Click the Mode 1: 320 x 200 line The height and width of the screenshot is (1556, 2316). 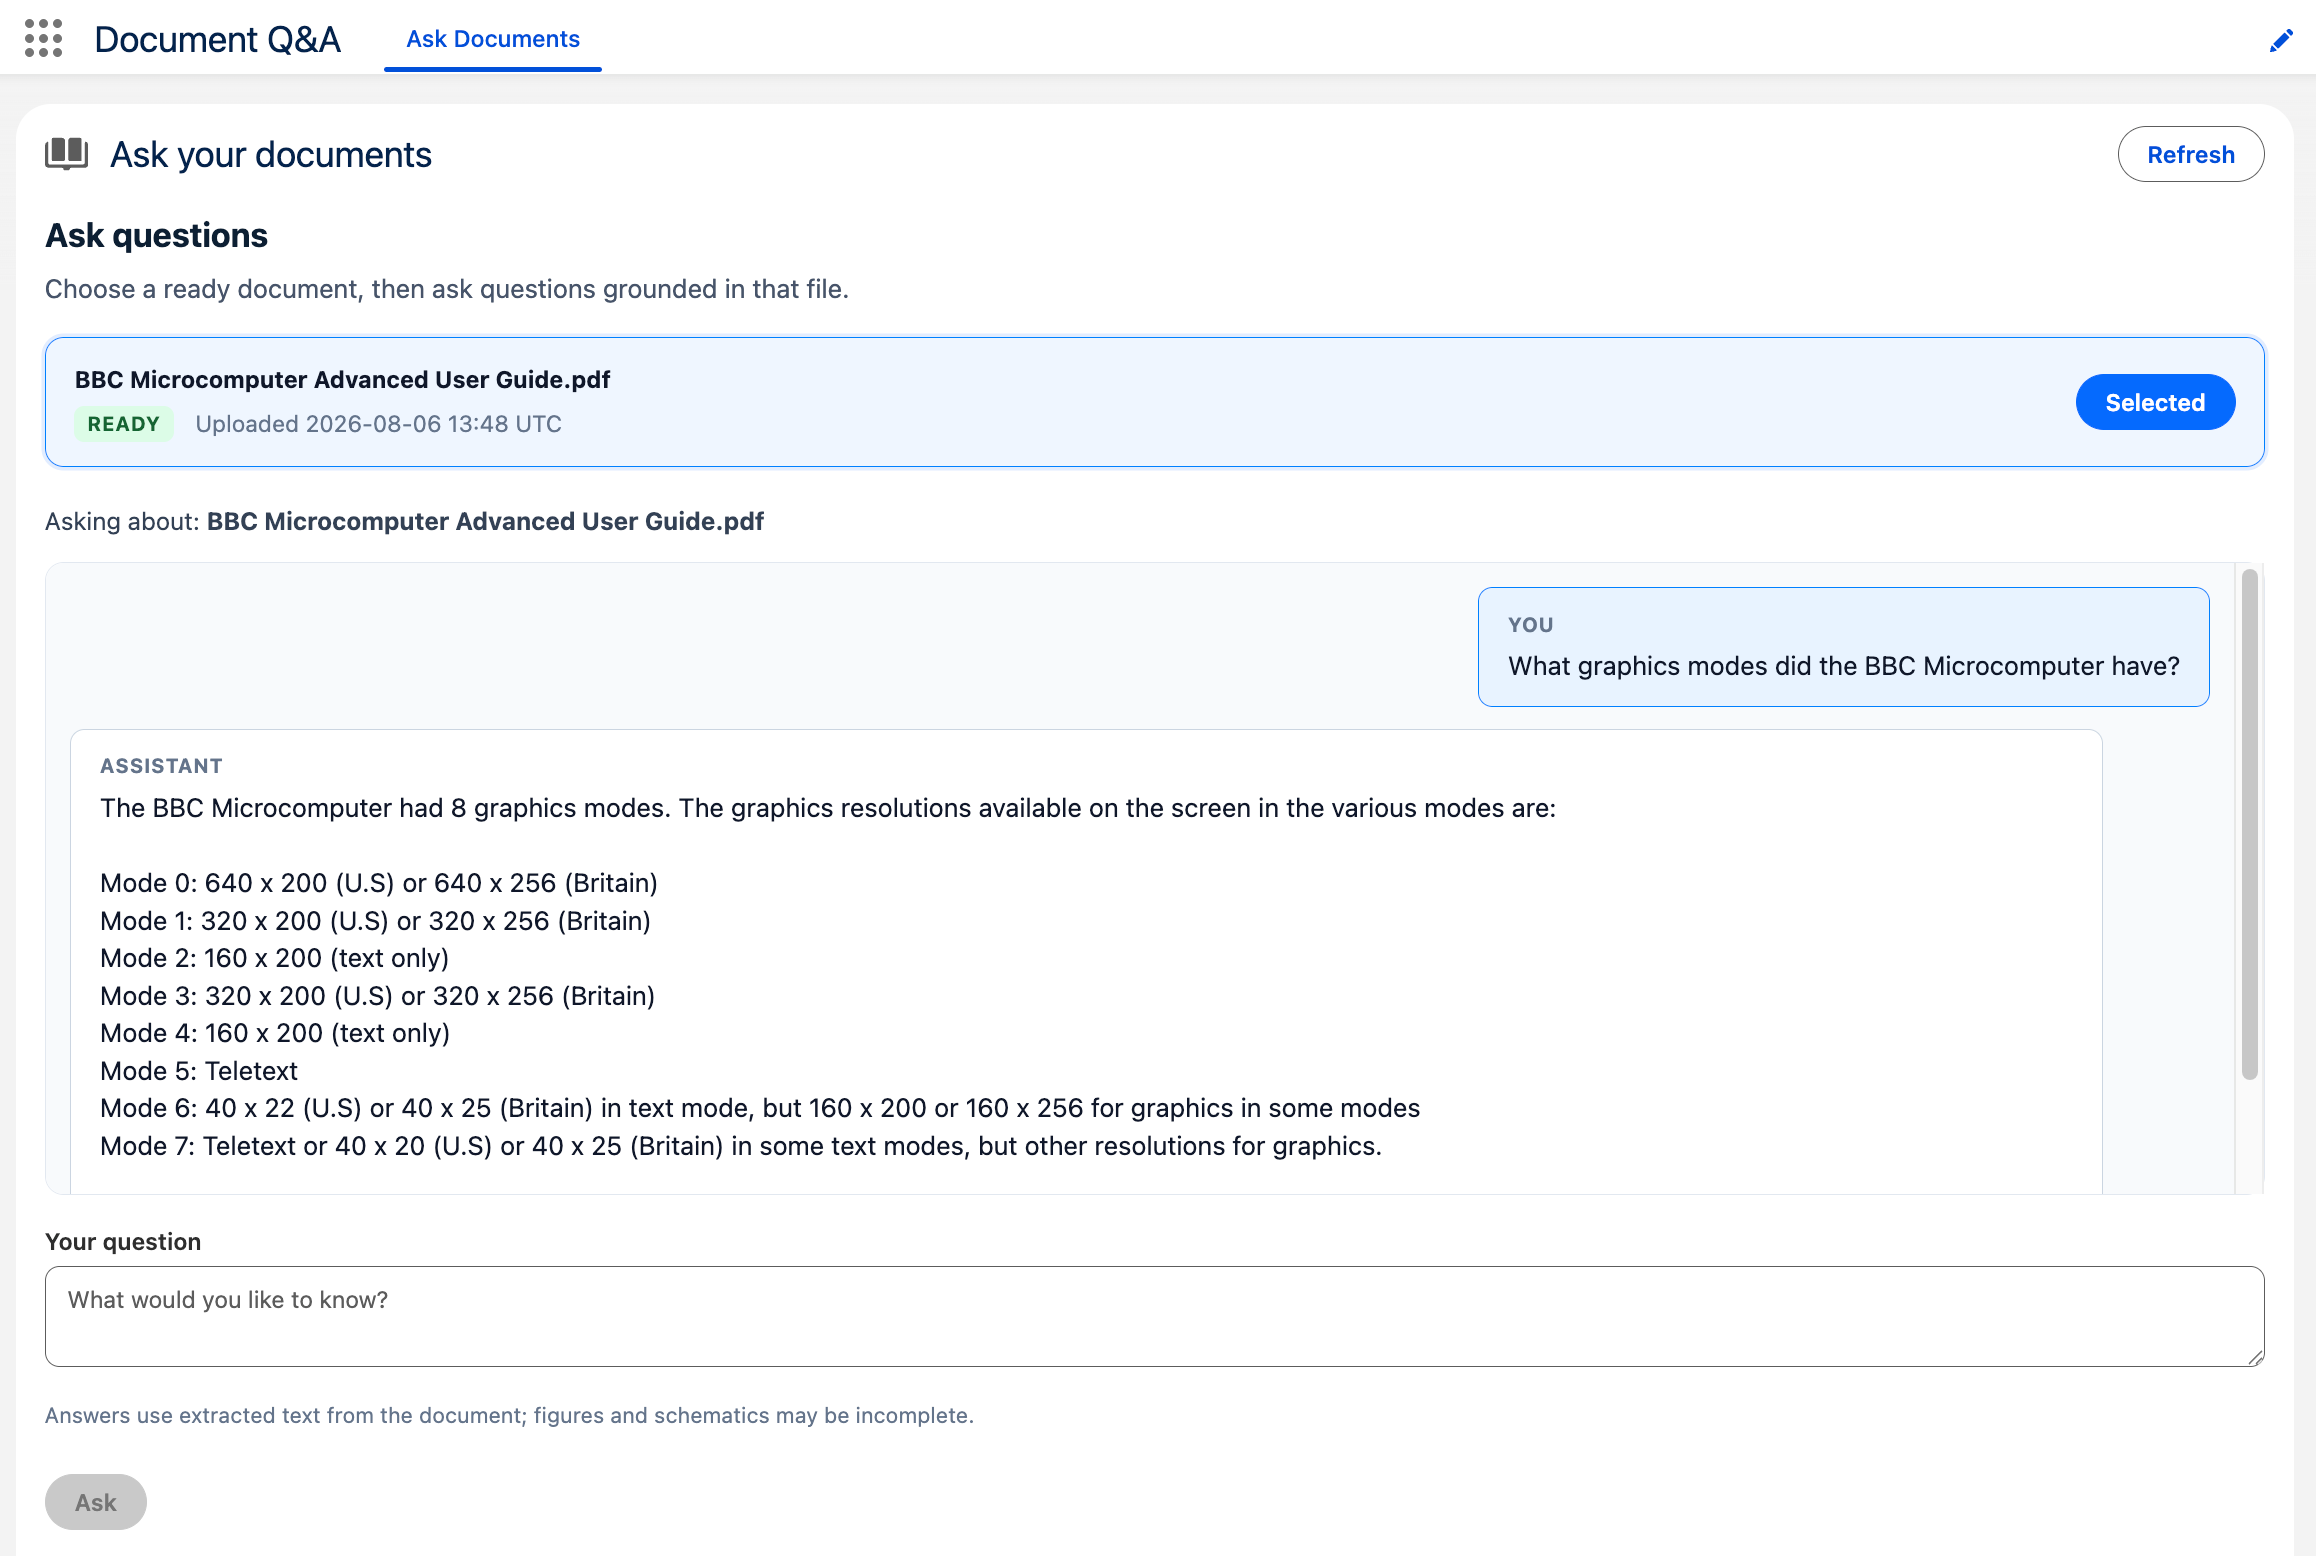point(376,921)
